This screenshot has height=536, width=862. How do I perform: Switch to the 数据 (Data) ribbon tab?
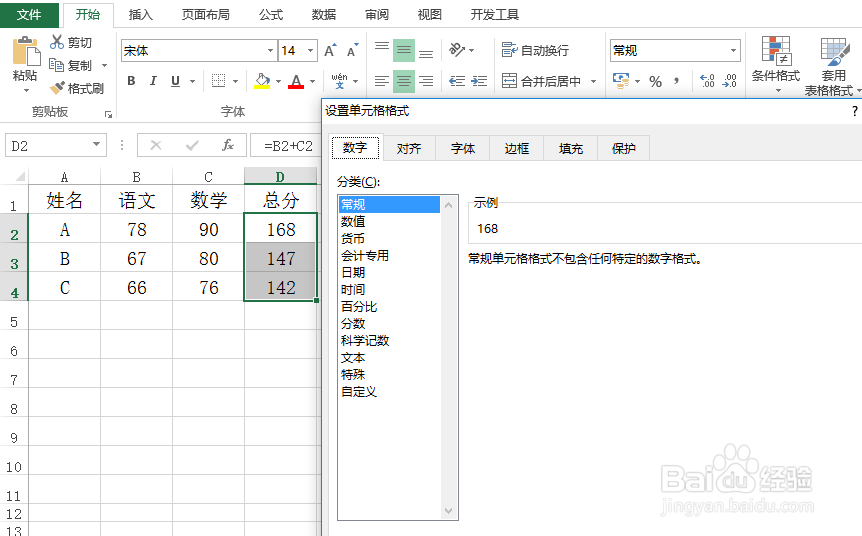324,15
